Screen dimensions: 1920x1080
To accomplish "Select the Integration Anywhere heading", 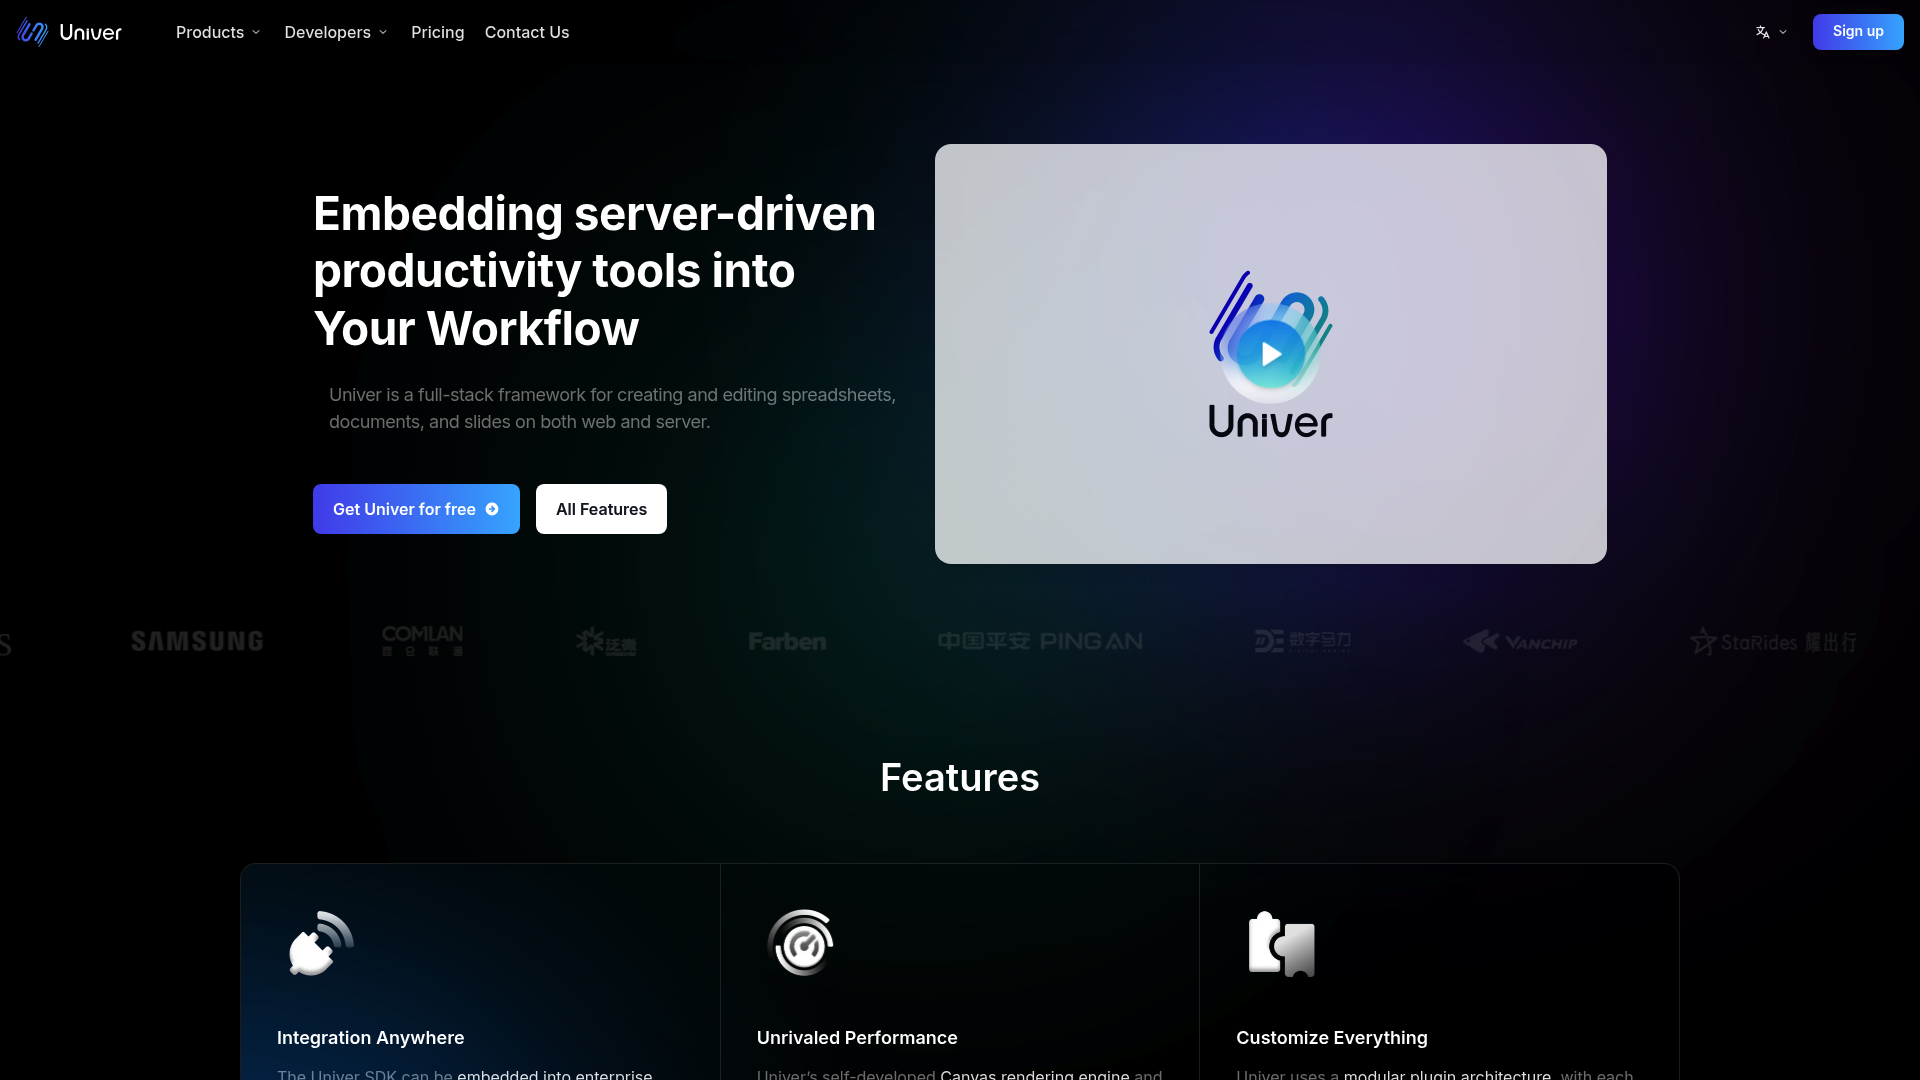I will pos(370,1038).
